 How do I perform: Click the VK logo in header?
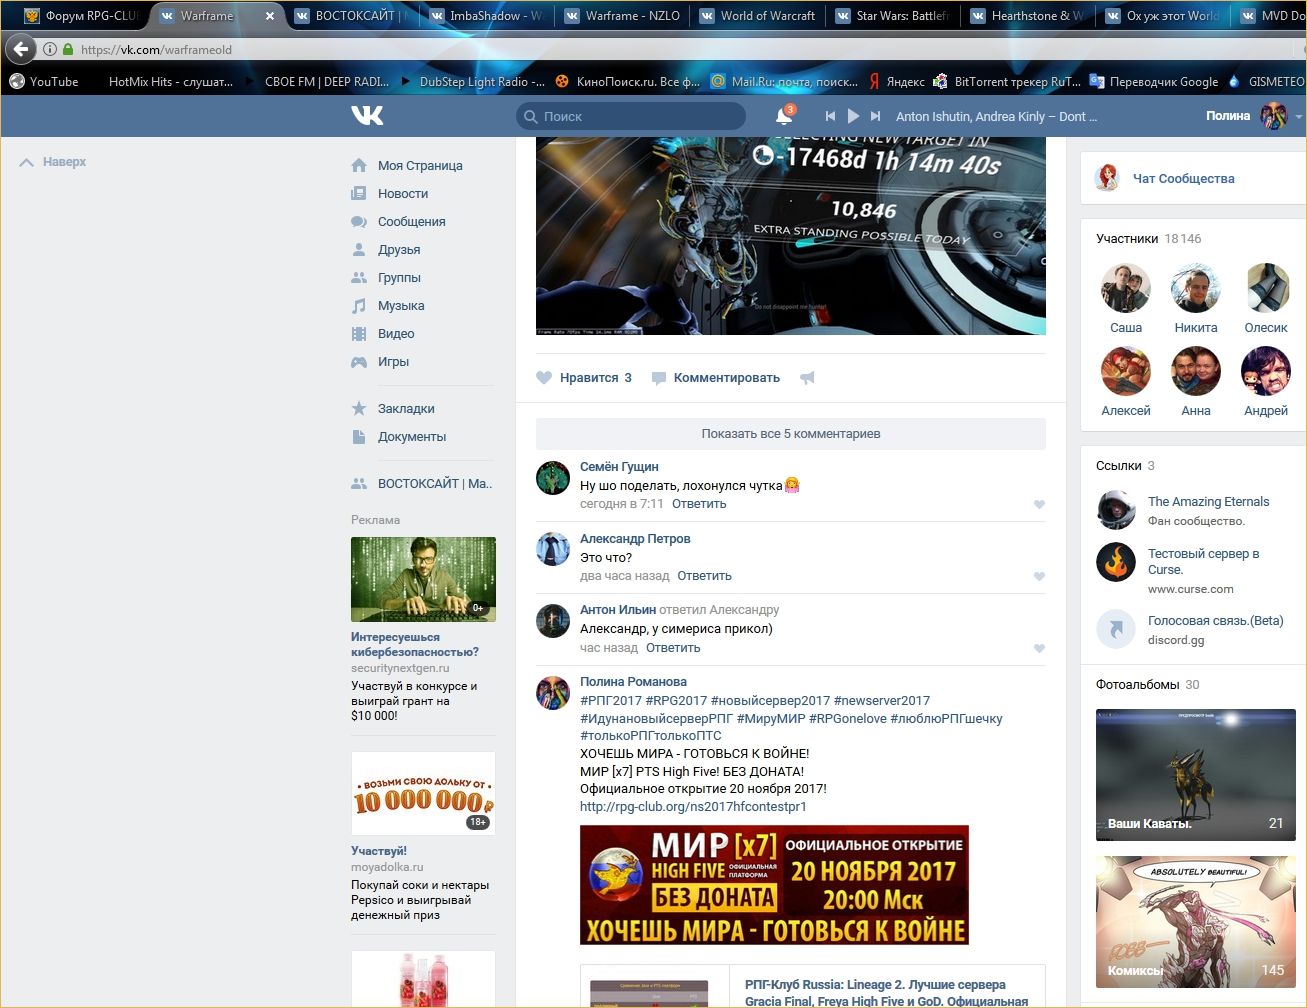pos(367,116)
